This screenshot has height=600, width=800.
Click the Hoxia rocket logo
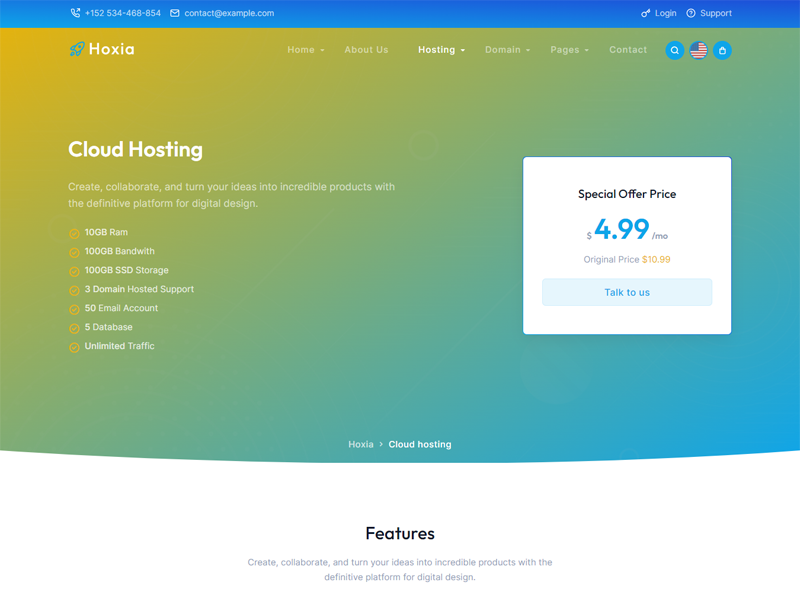pos(77,49)
